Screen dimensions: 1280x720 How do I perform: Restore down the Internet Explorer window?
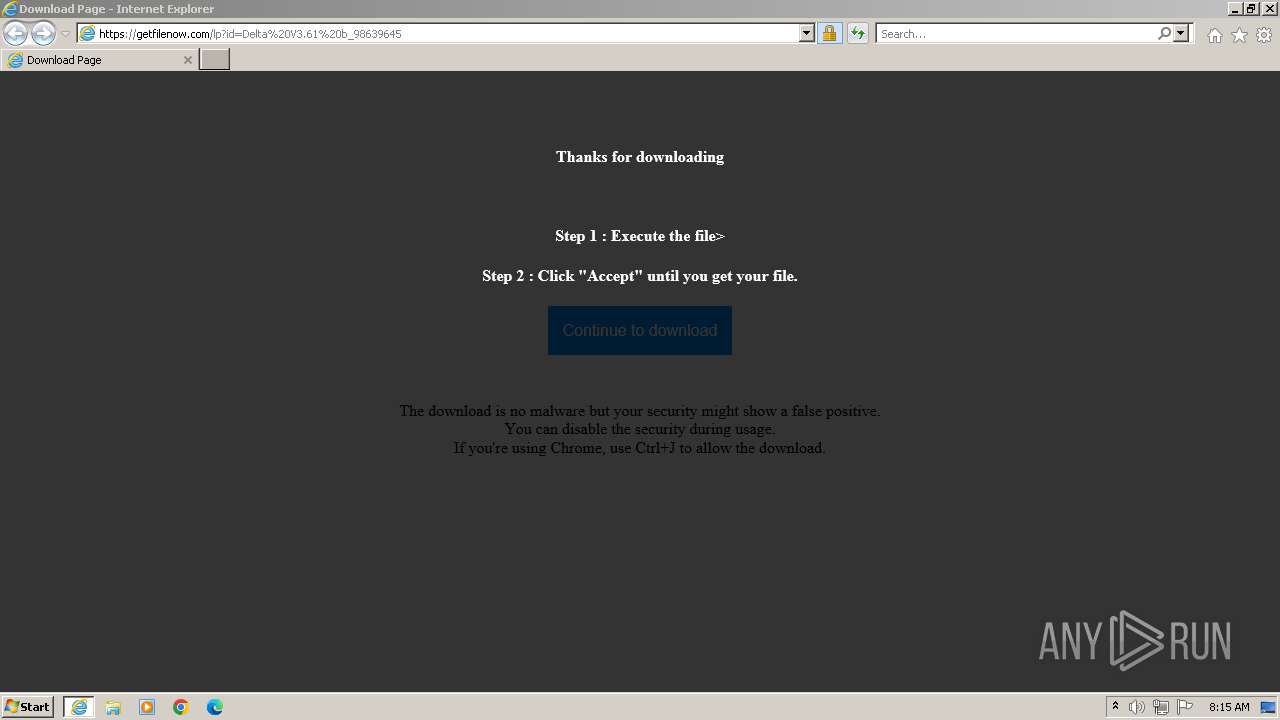[1251, 9]
